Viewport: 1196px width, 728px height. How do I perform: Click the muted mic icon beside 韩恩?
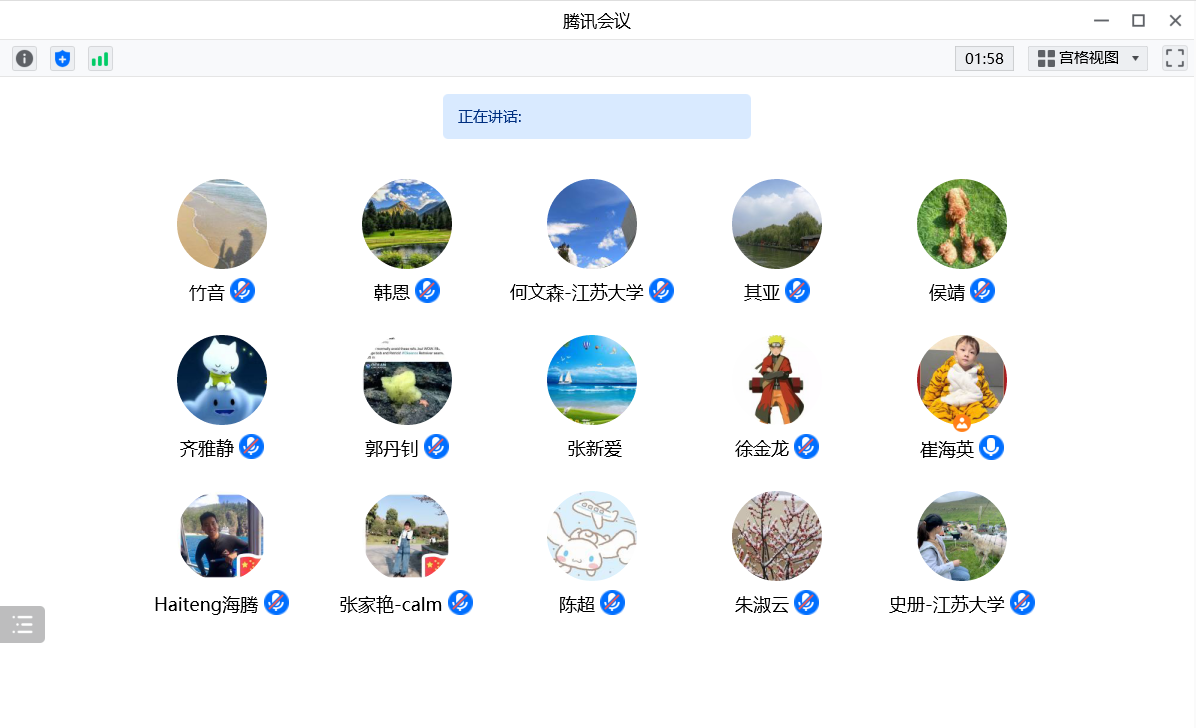pyautogui.click(x=428, y=291)
